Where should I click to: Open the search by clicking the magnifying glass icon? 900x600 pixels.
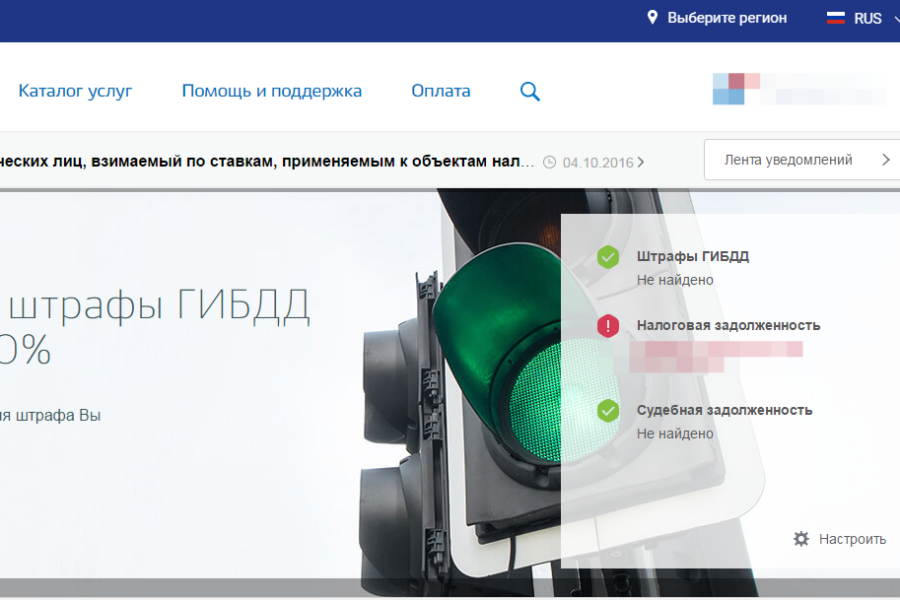(529, 90)
